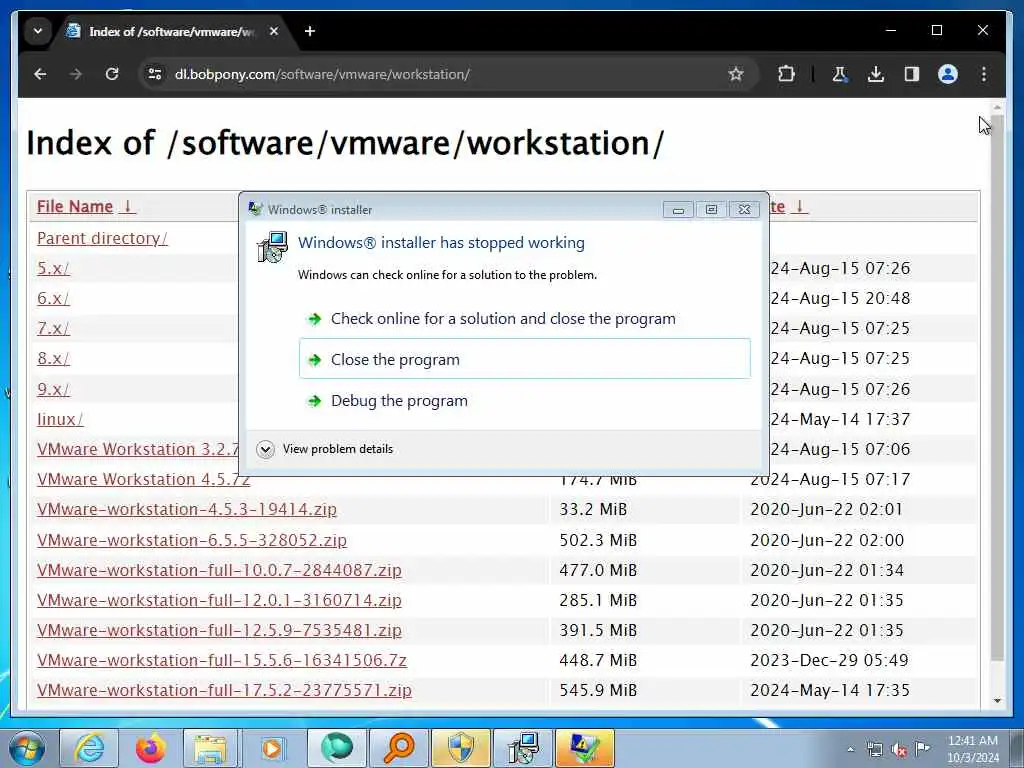Open Chrome three-dot menu
The image size is (1024, 768).
point(984,74)
